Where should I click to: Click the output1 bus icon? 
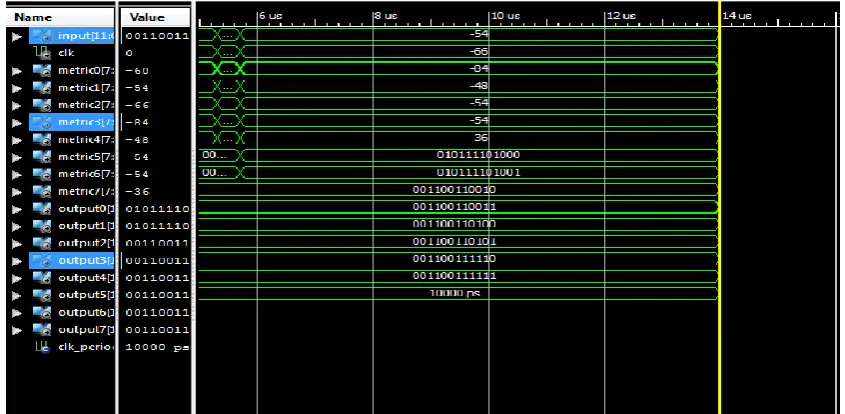41,226
